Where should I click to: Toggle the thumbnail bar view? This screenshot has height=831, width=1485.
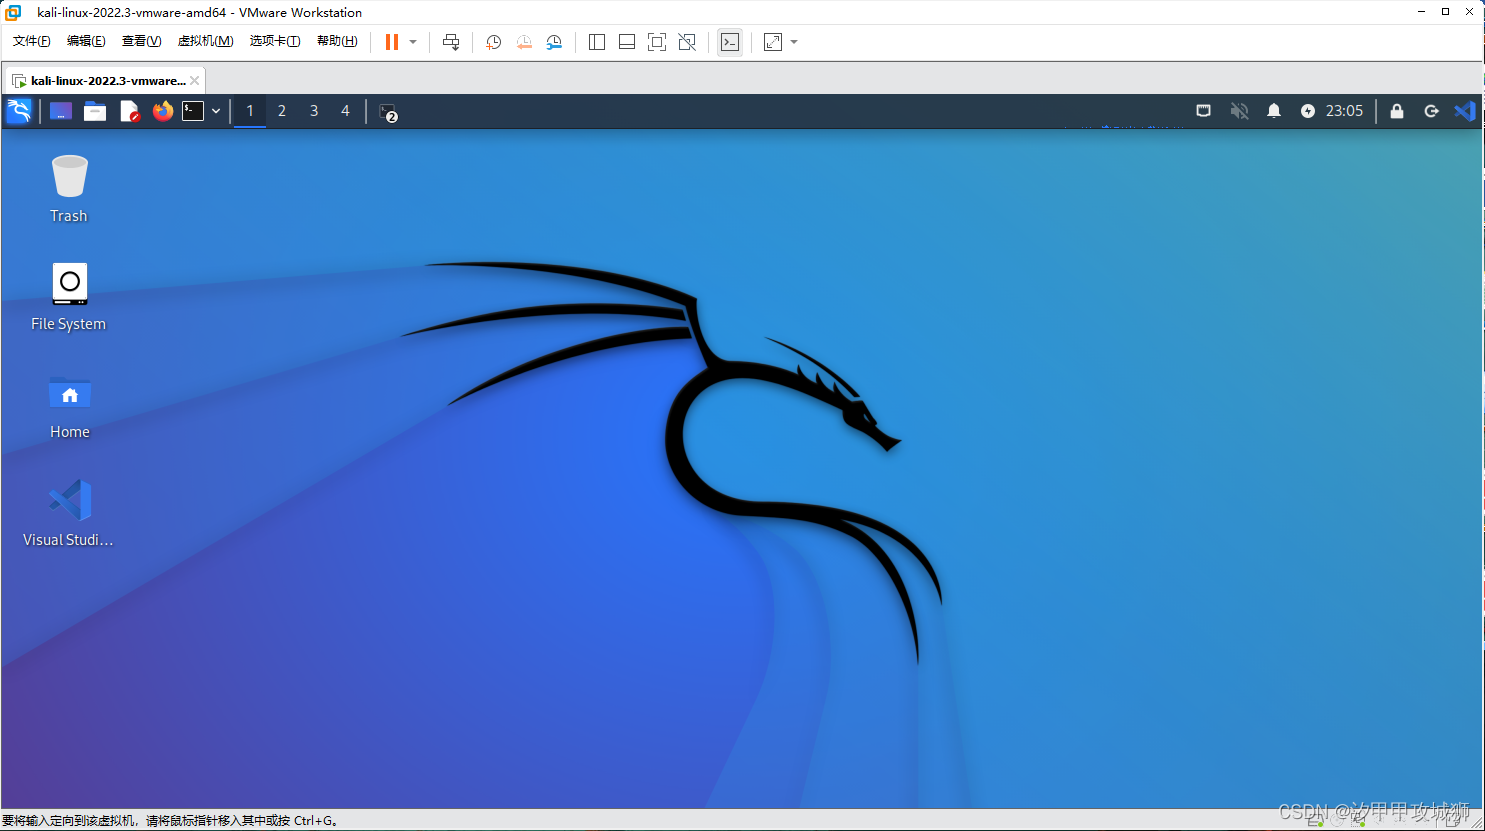(x=627, y=42)
